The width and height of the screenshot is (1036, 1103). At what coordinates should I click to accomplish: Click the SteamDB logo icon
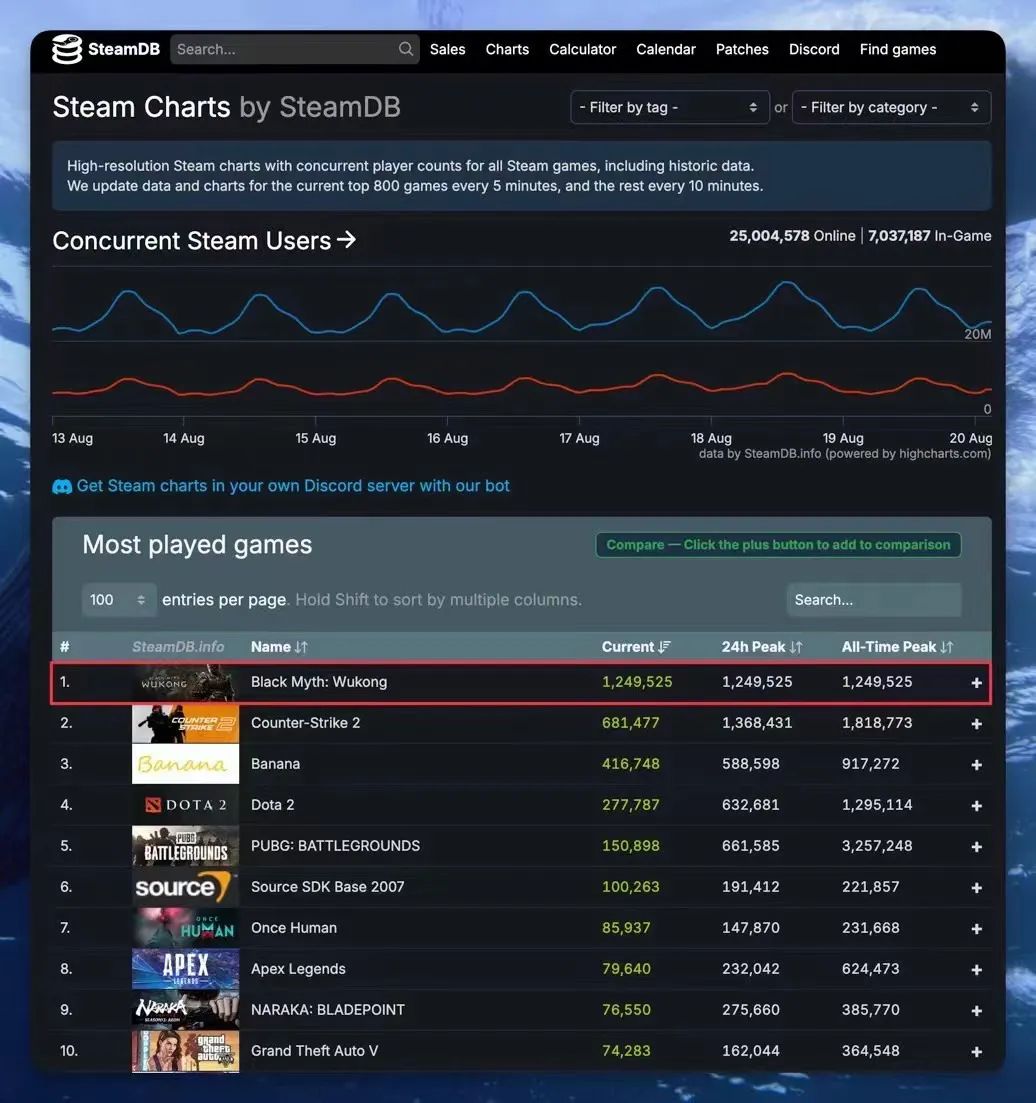click(x=67, y=49)
